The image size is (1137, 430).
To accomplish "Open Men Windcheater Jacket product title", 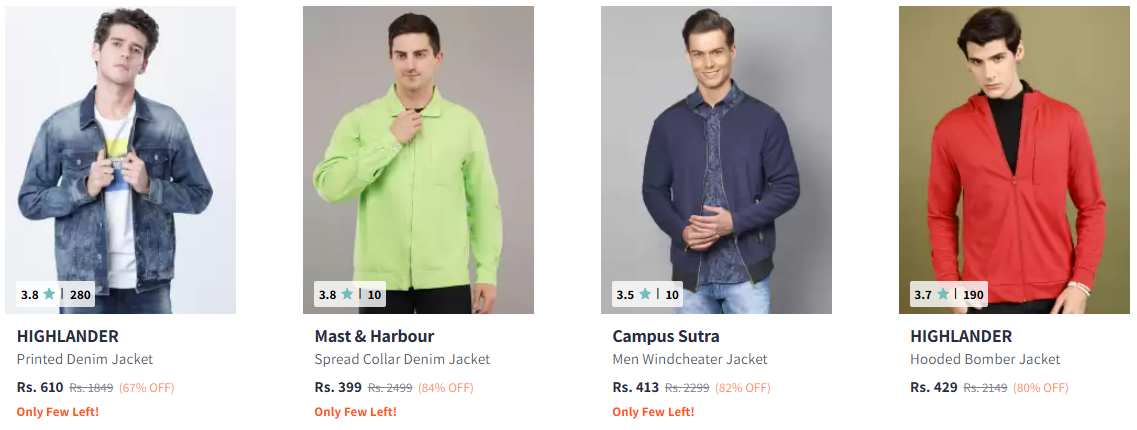I will (690, 360).
